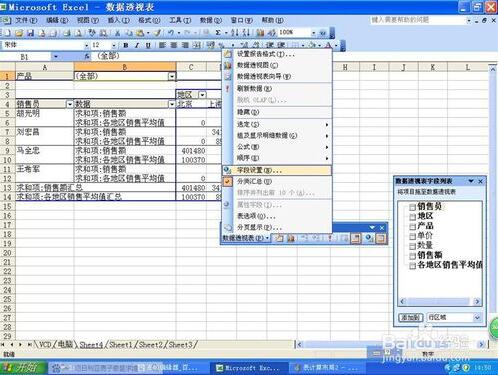
Task: Select 各地区销售平均值 field in list
Action: pos(450,265)
